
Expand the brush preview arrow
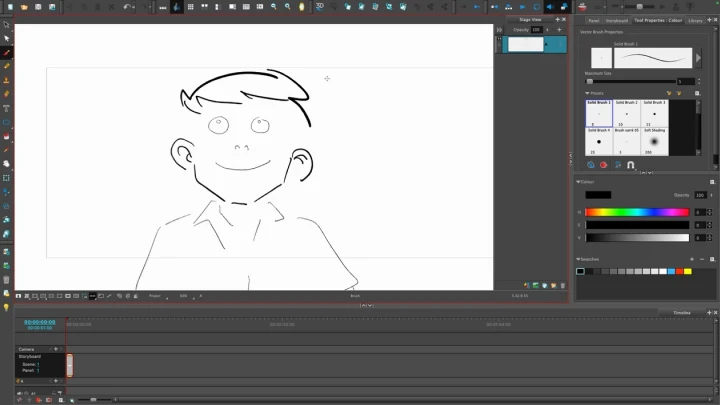point(700,58)
